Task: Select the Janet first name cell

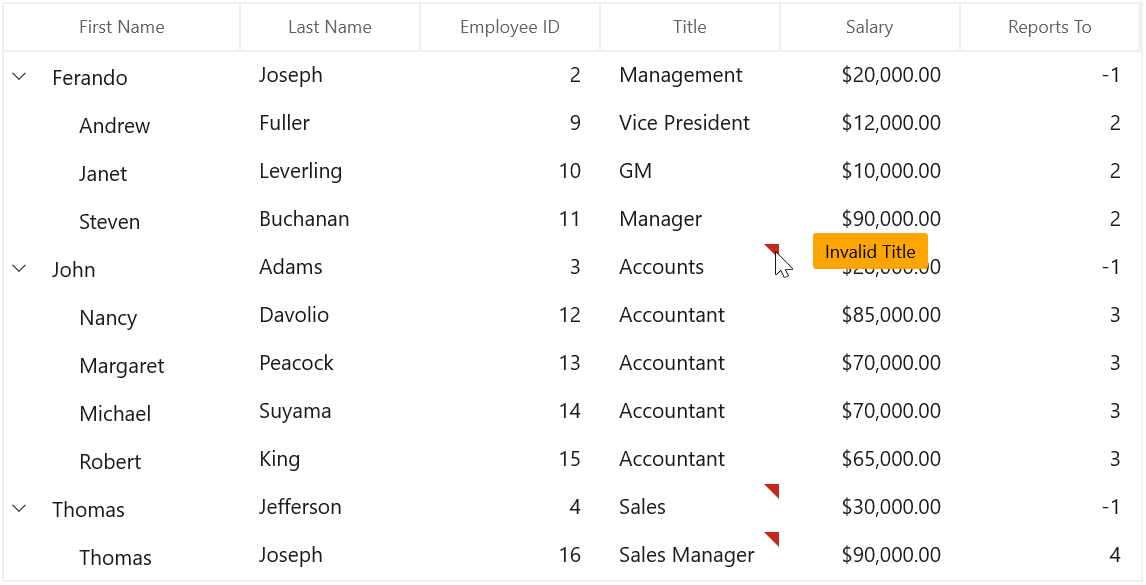Action: pyautogui.click(x=121, y=172)
